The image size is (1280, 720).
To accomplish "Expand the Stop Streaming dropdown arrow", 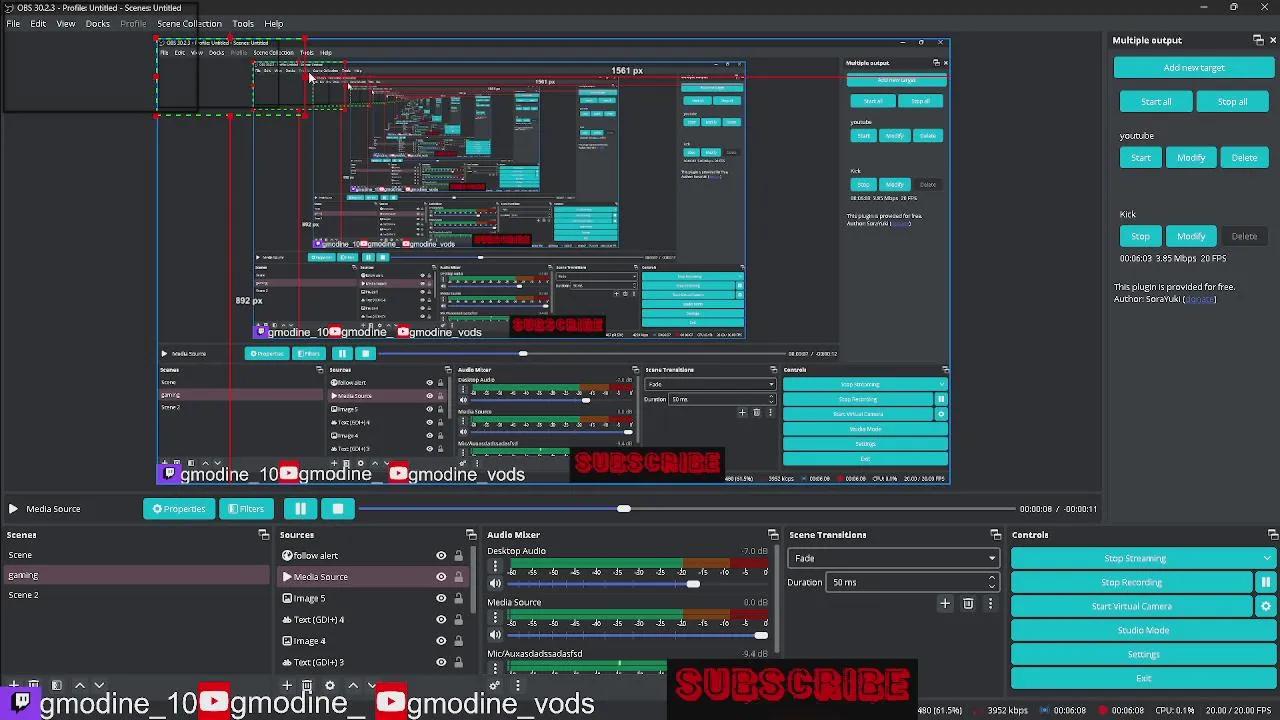I will click(x=1267, y=558).
